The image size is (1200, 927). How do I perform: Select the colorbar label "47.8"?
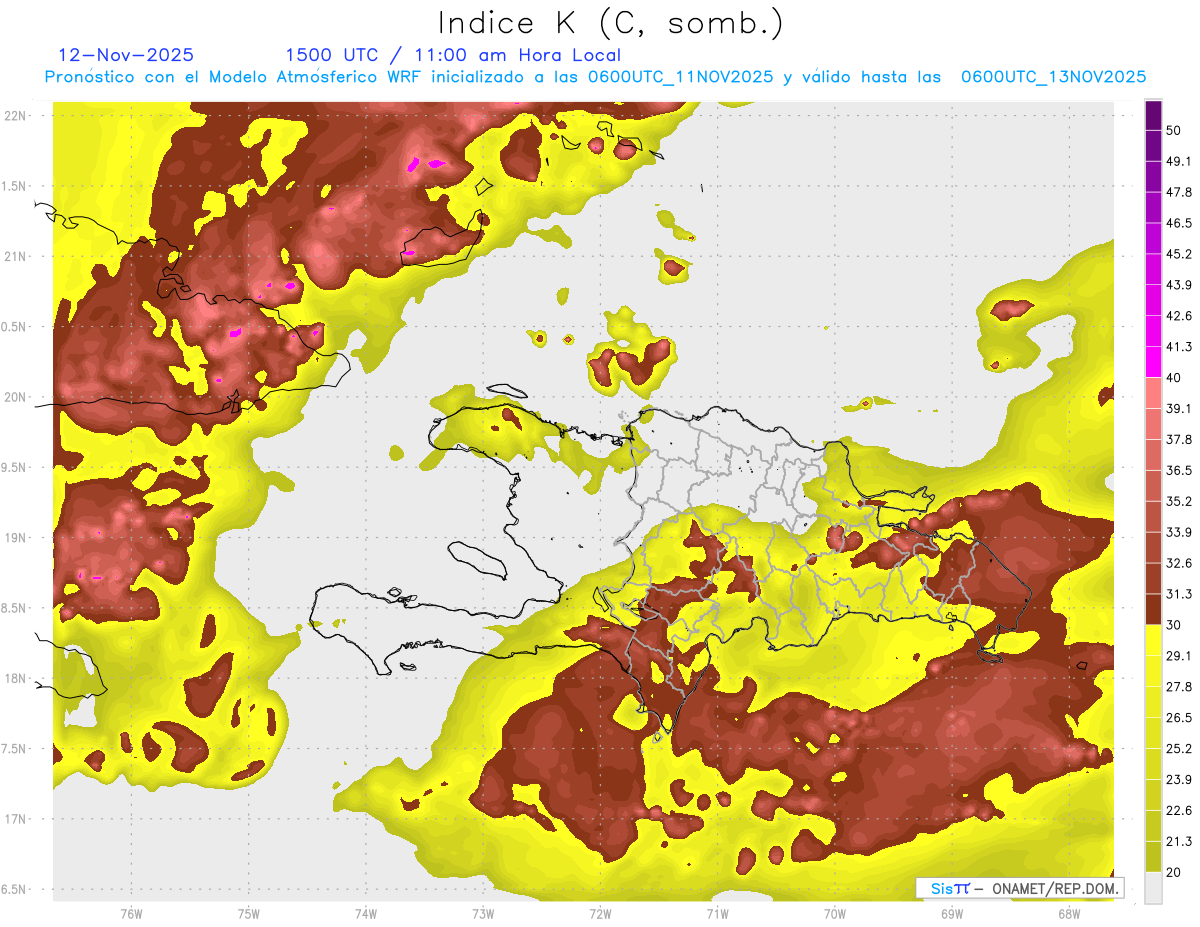click(x=1179, y=193)
